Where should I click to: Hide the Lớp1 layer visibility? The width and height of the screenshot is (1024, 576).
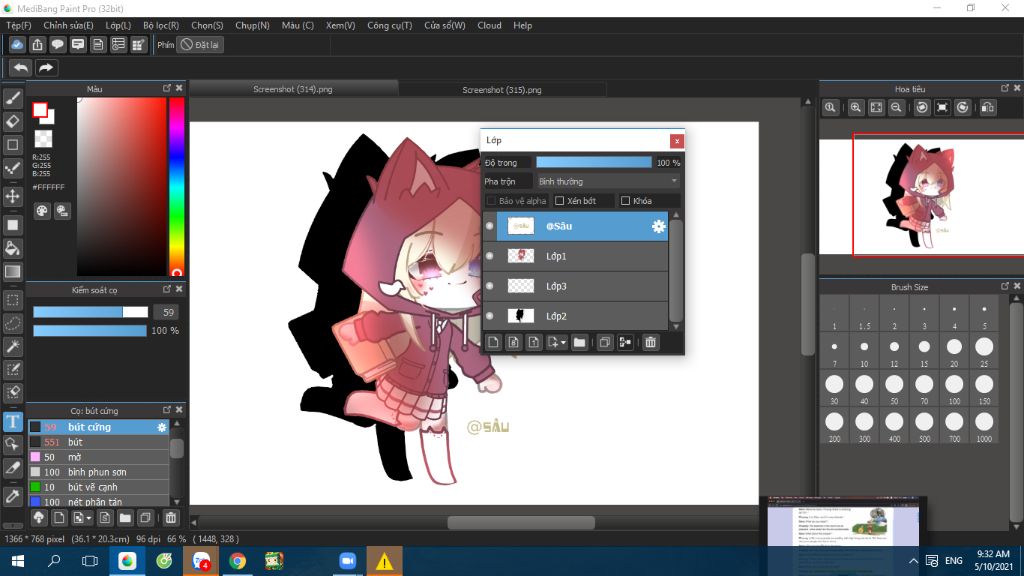tap(490, 256)
